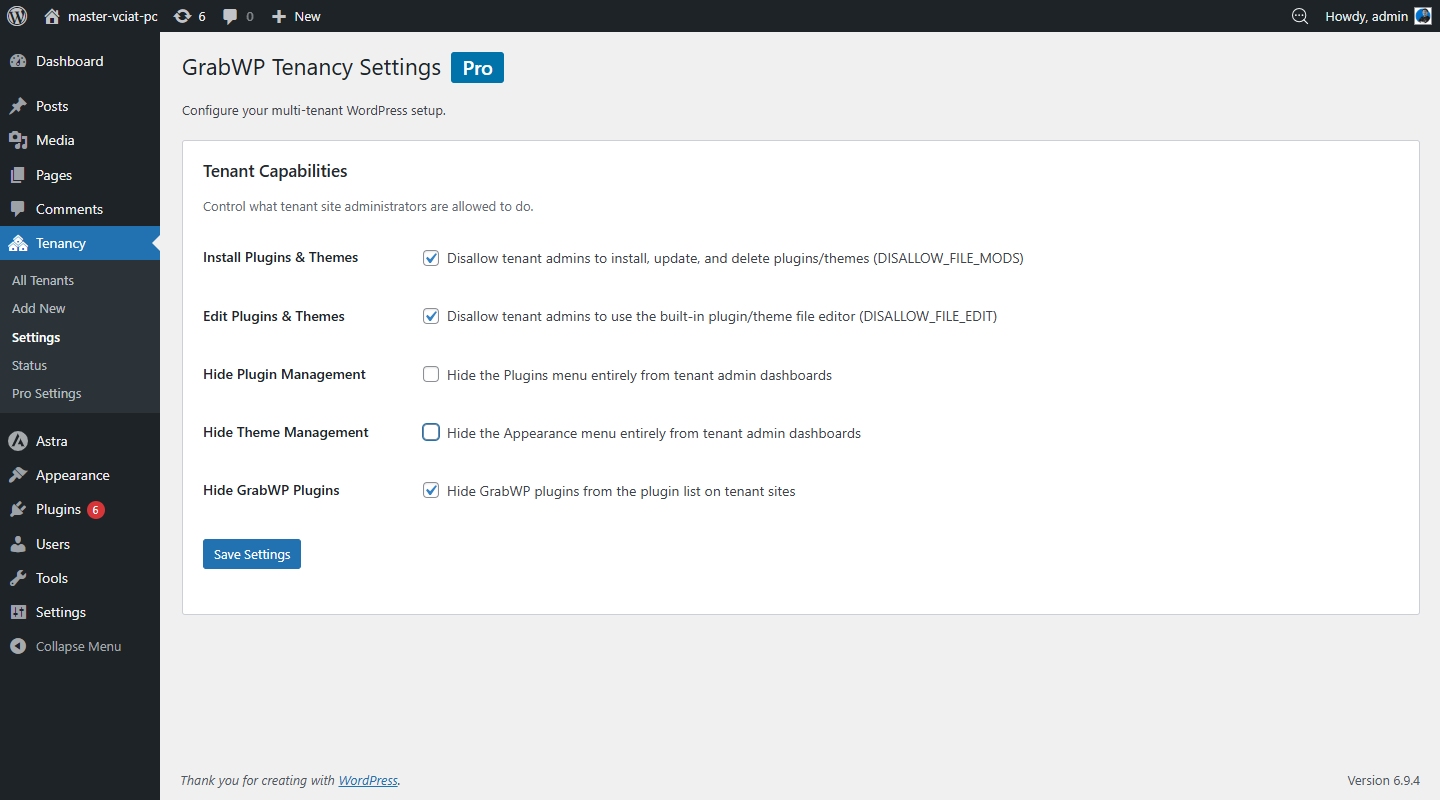Open the WordPress logo menu
This screenshot has height=800, width=1440.
16,16
